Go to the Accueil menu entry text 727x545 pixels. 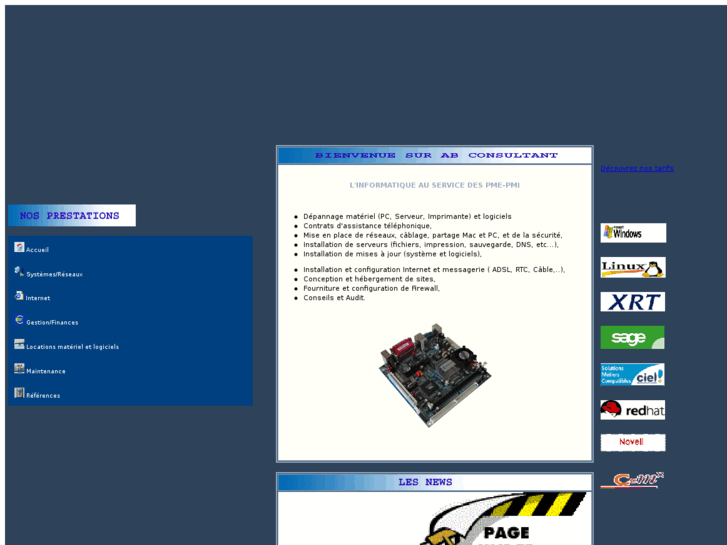point(37,250)
